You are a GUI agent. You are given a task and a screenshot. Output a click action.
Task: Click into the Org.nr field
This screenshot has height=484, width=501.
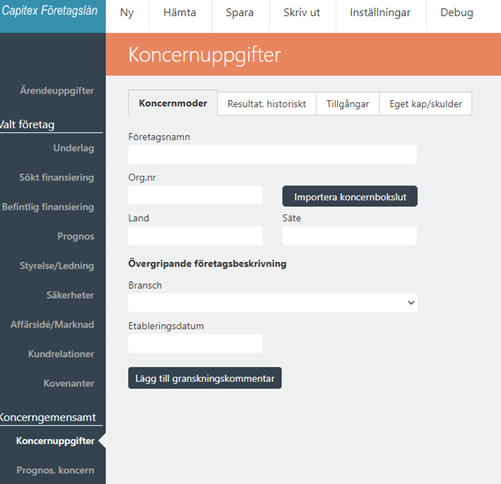tap(195, 195)
